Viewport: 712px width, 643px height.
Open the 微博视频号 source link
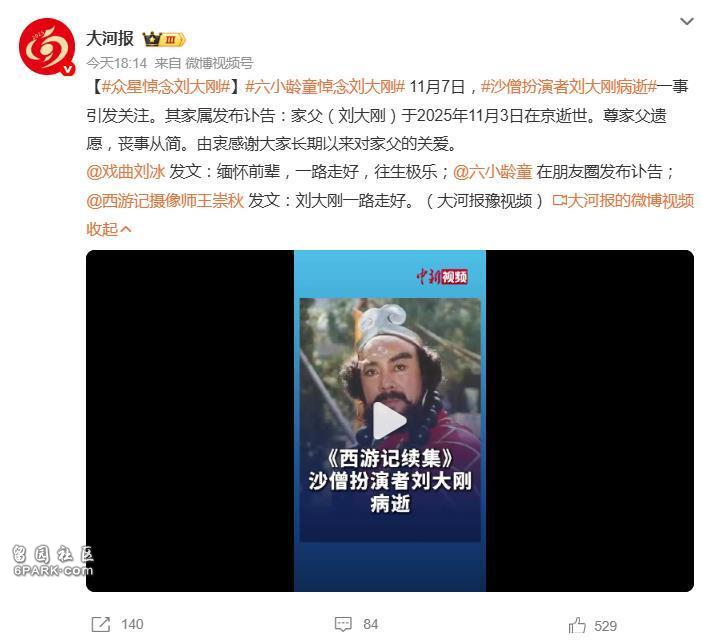[x=219, y=63]
